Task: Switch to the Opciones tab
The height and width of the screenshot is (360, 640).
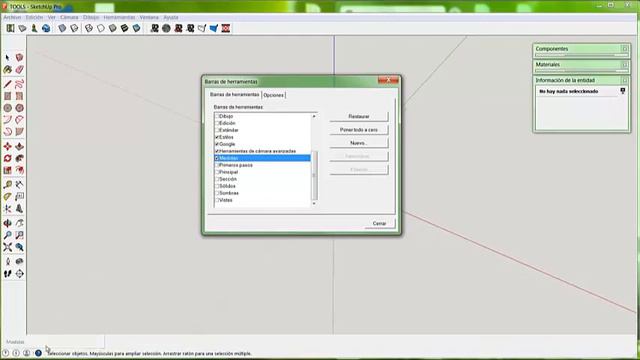Action: [273, 95]
